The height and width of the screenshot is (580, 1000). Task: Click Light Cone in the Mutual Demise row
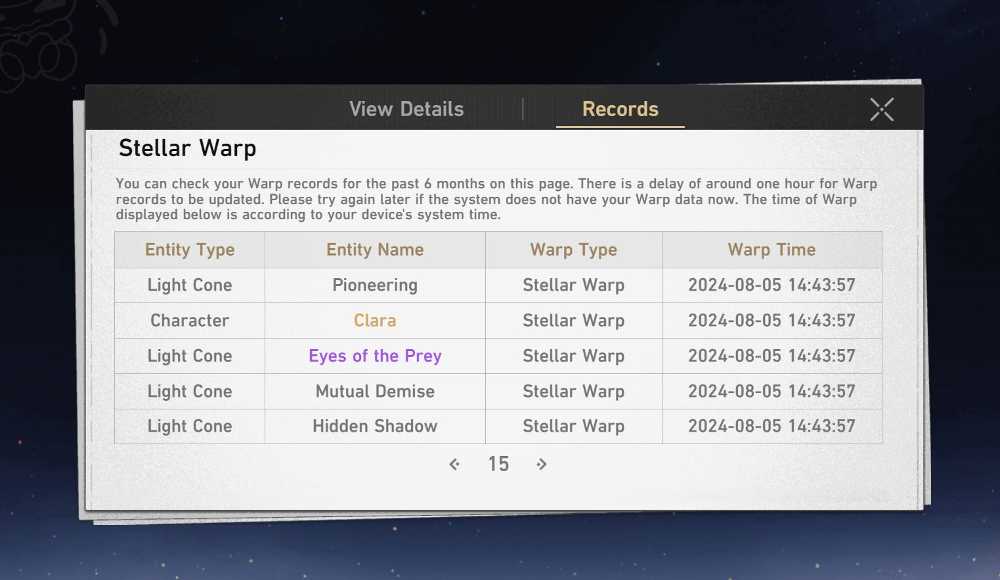point(189,391)
